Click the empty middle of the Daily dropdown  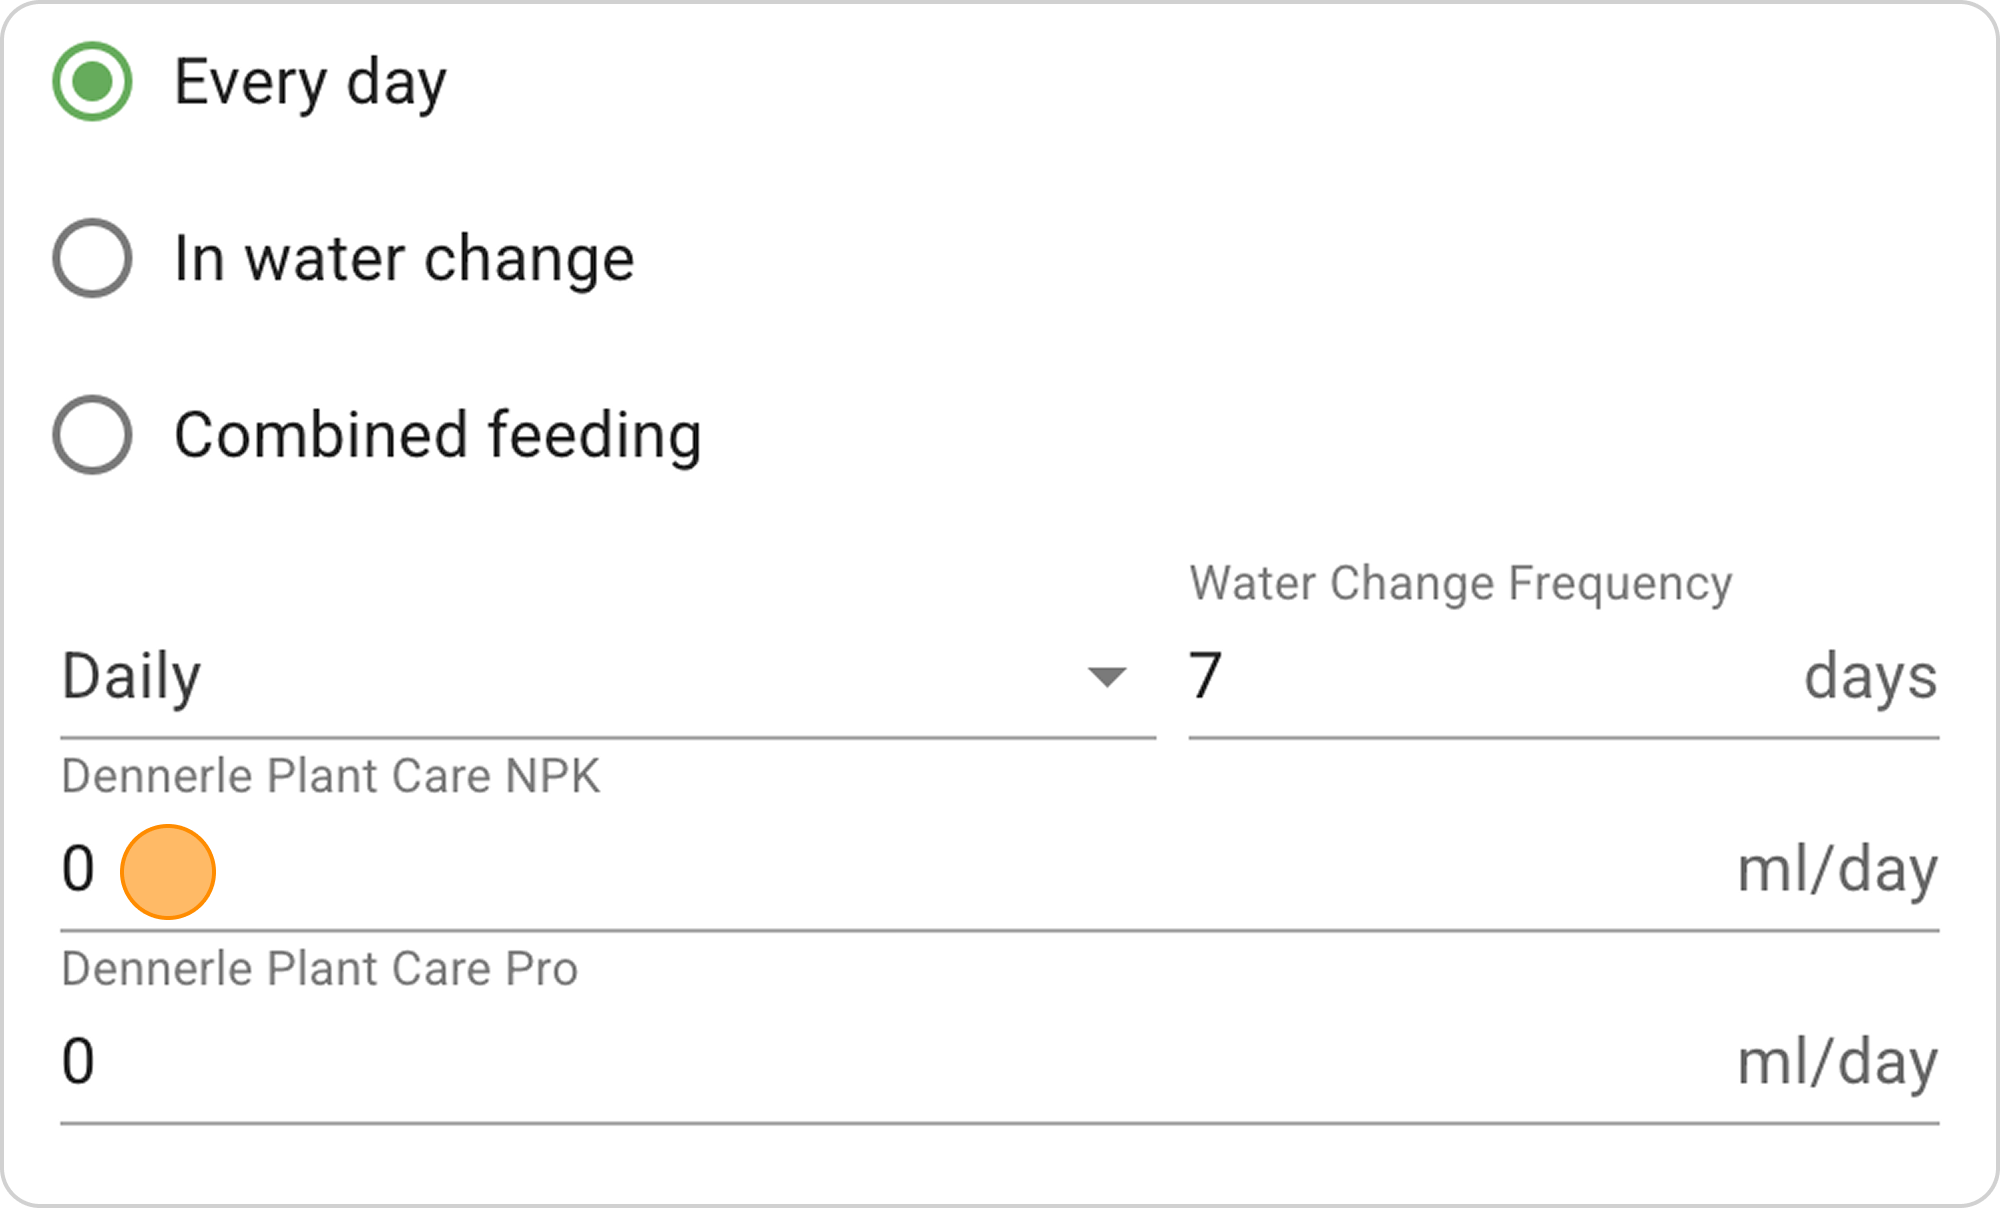click(640, 677)
